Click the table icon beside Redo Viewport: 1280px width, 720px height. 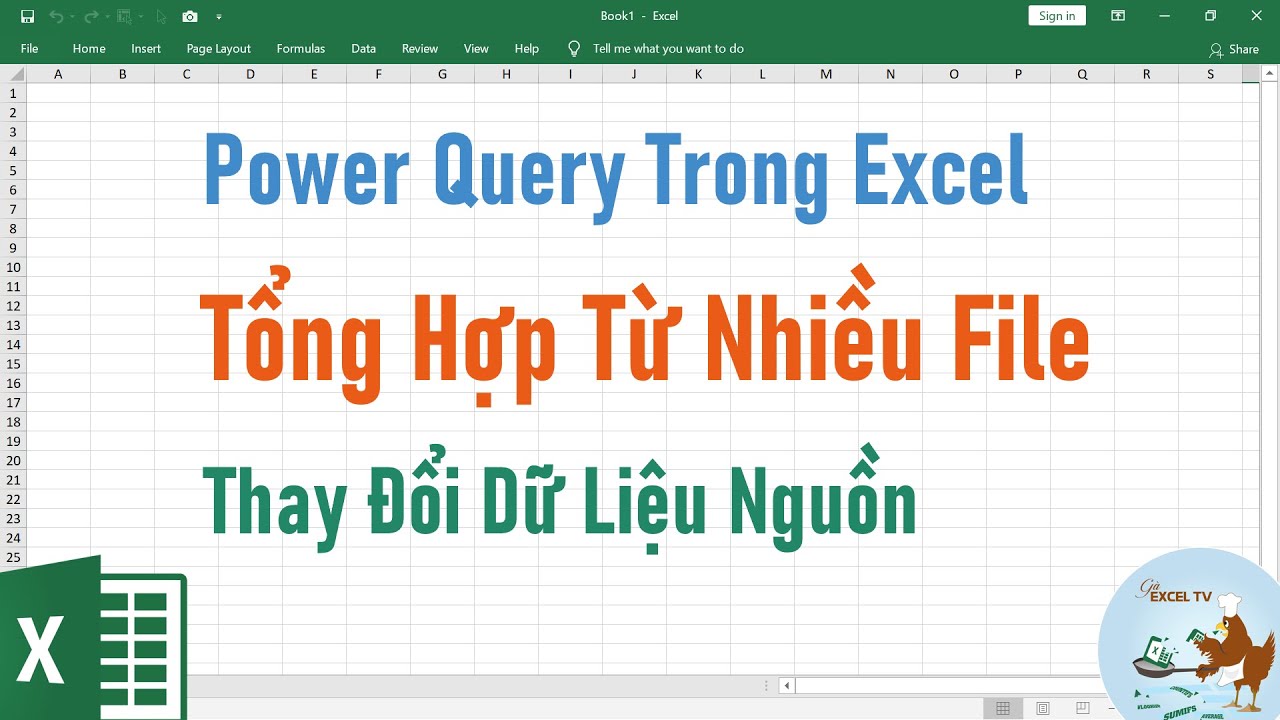124,16
